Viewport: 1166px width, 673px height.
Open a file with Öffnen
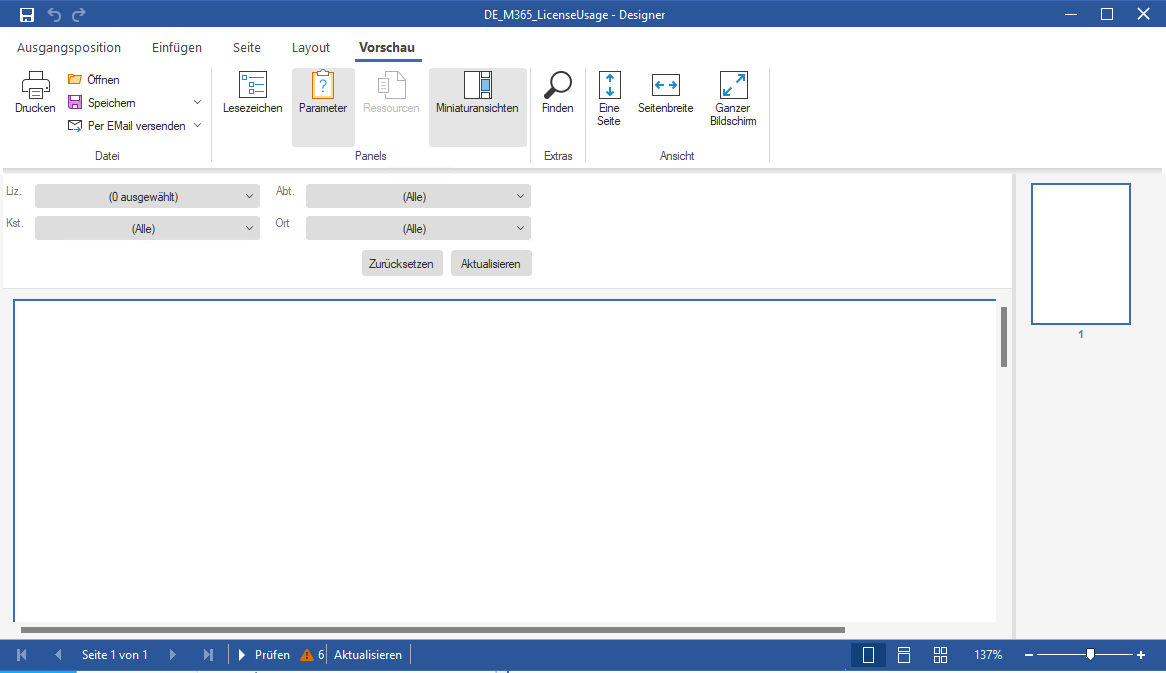94,80
